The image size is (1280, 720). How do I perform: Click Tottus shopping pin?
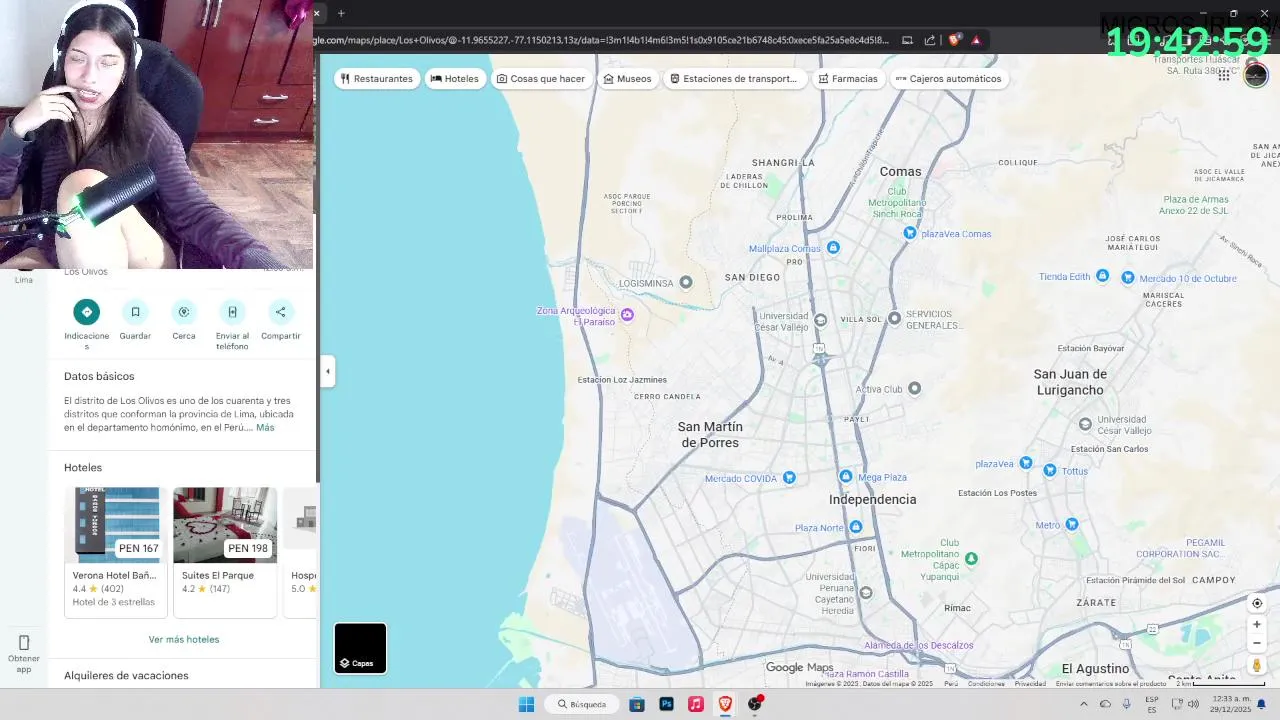[x=1050, y=470]
